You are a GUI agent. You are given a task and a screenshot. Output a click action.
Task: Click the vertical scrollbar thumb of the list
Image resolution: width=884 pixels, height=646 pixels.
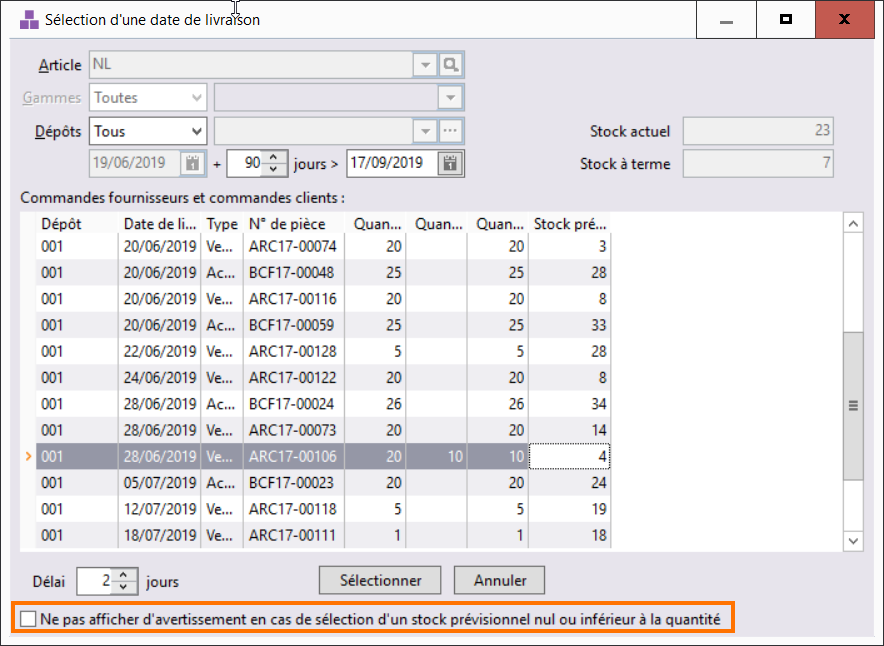click(853, 406)
